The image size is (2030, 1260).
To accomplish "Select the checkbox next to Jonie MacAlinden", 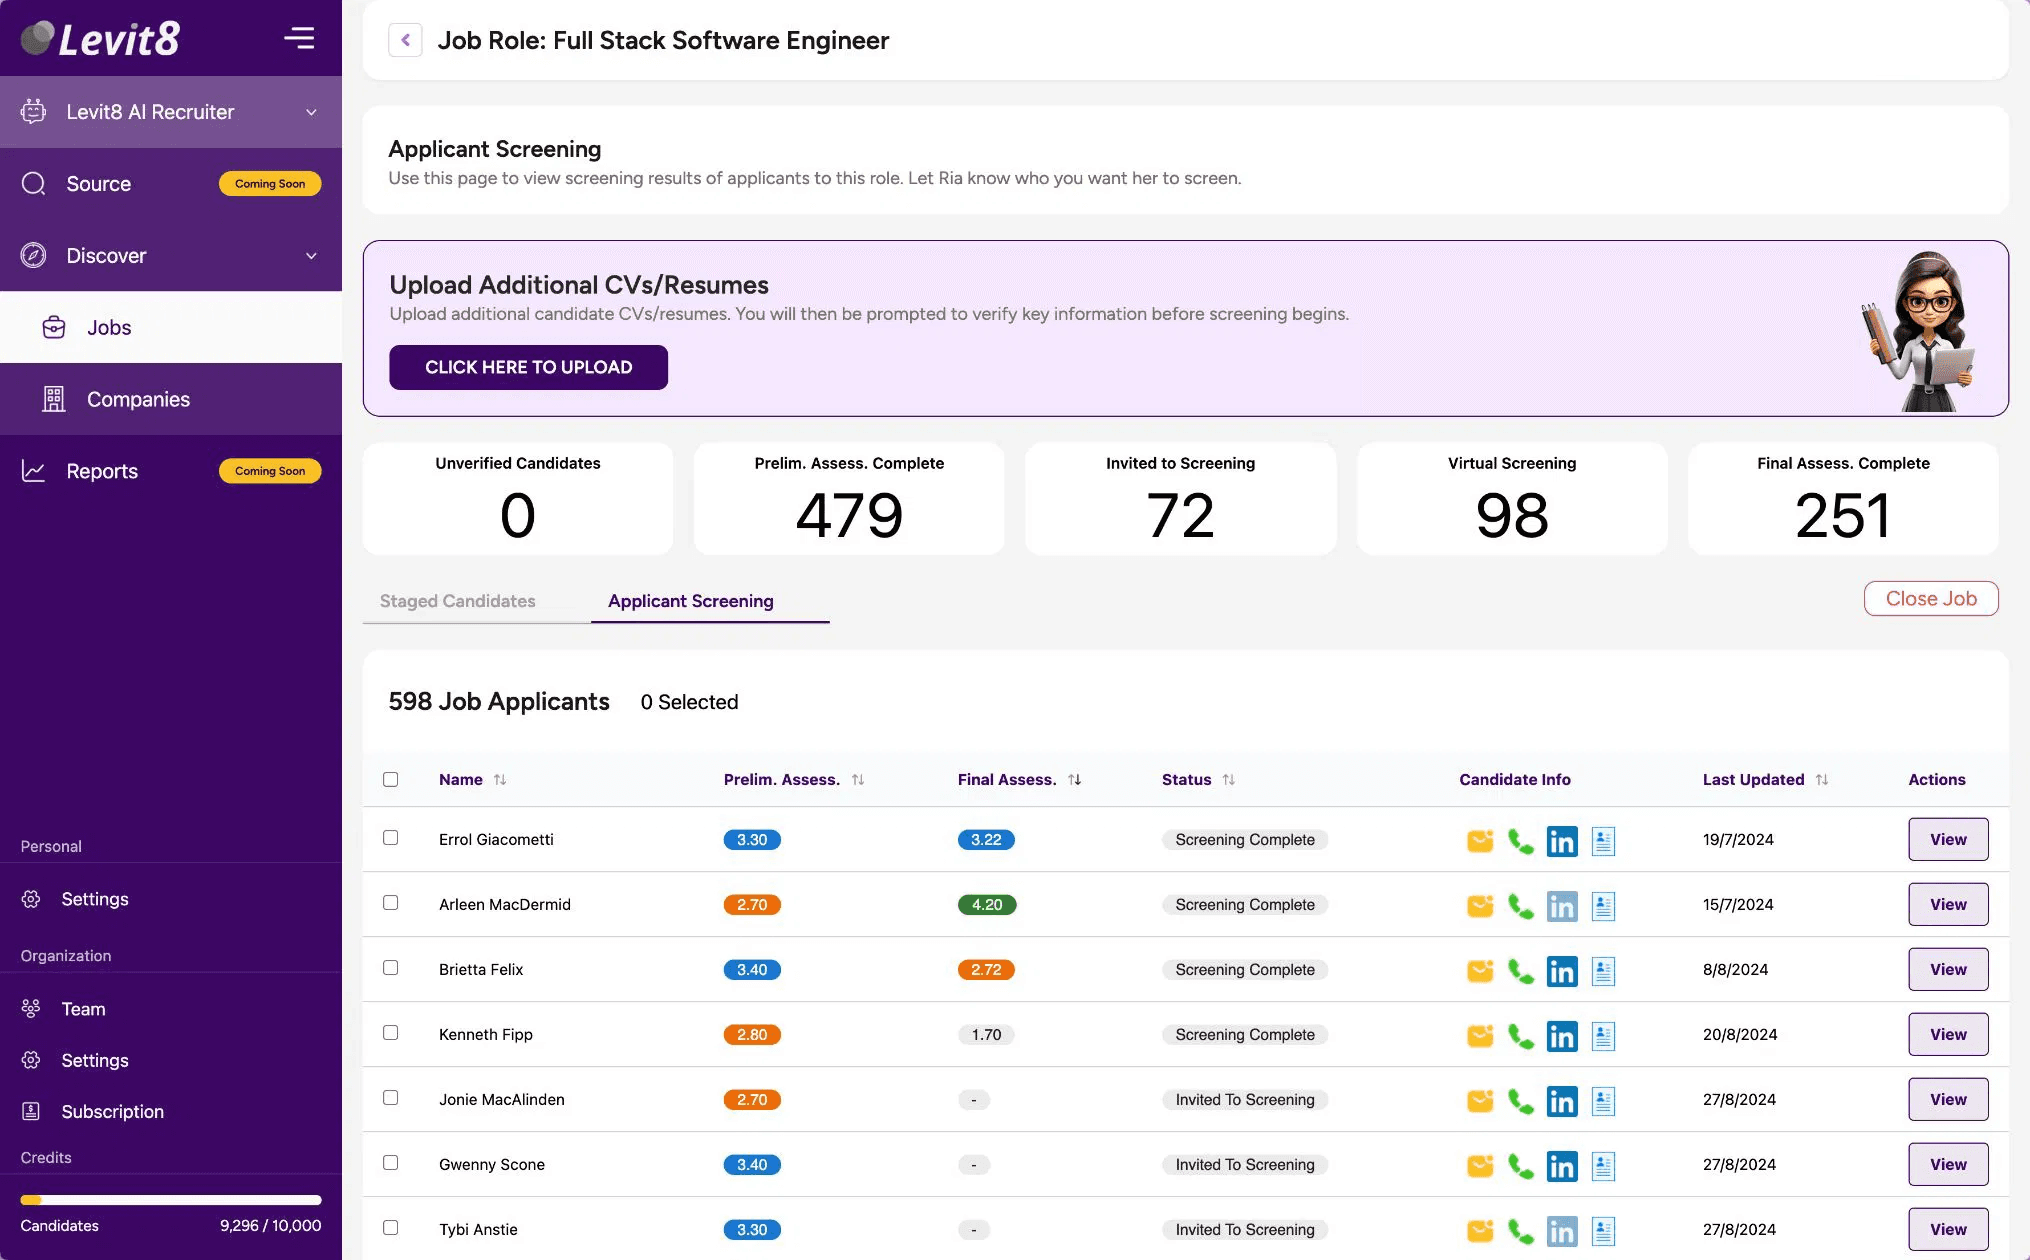I will coord(391,1098).
